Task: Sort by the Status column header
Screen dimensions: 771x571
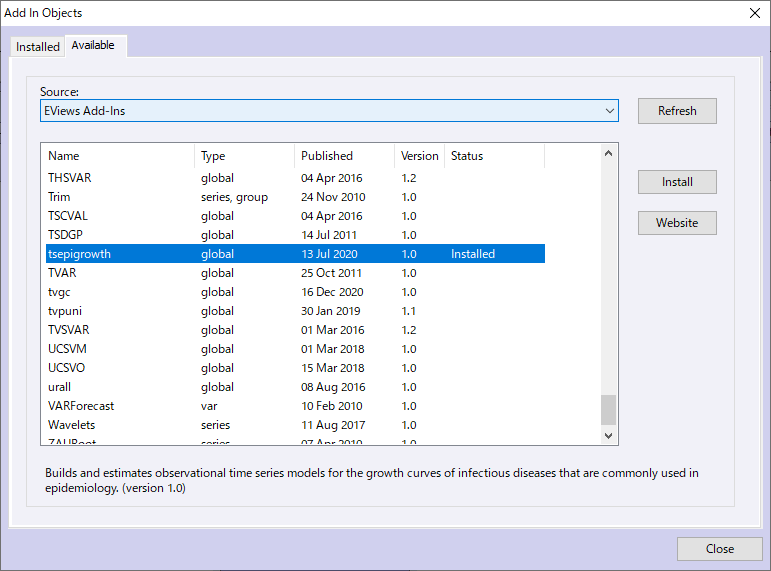Action: tap(495, 156)
